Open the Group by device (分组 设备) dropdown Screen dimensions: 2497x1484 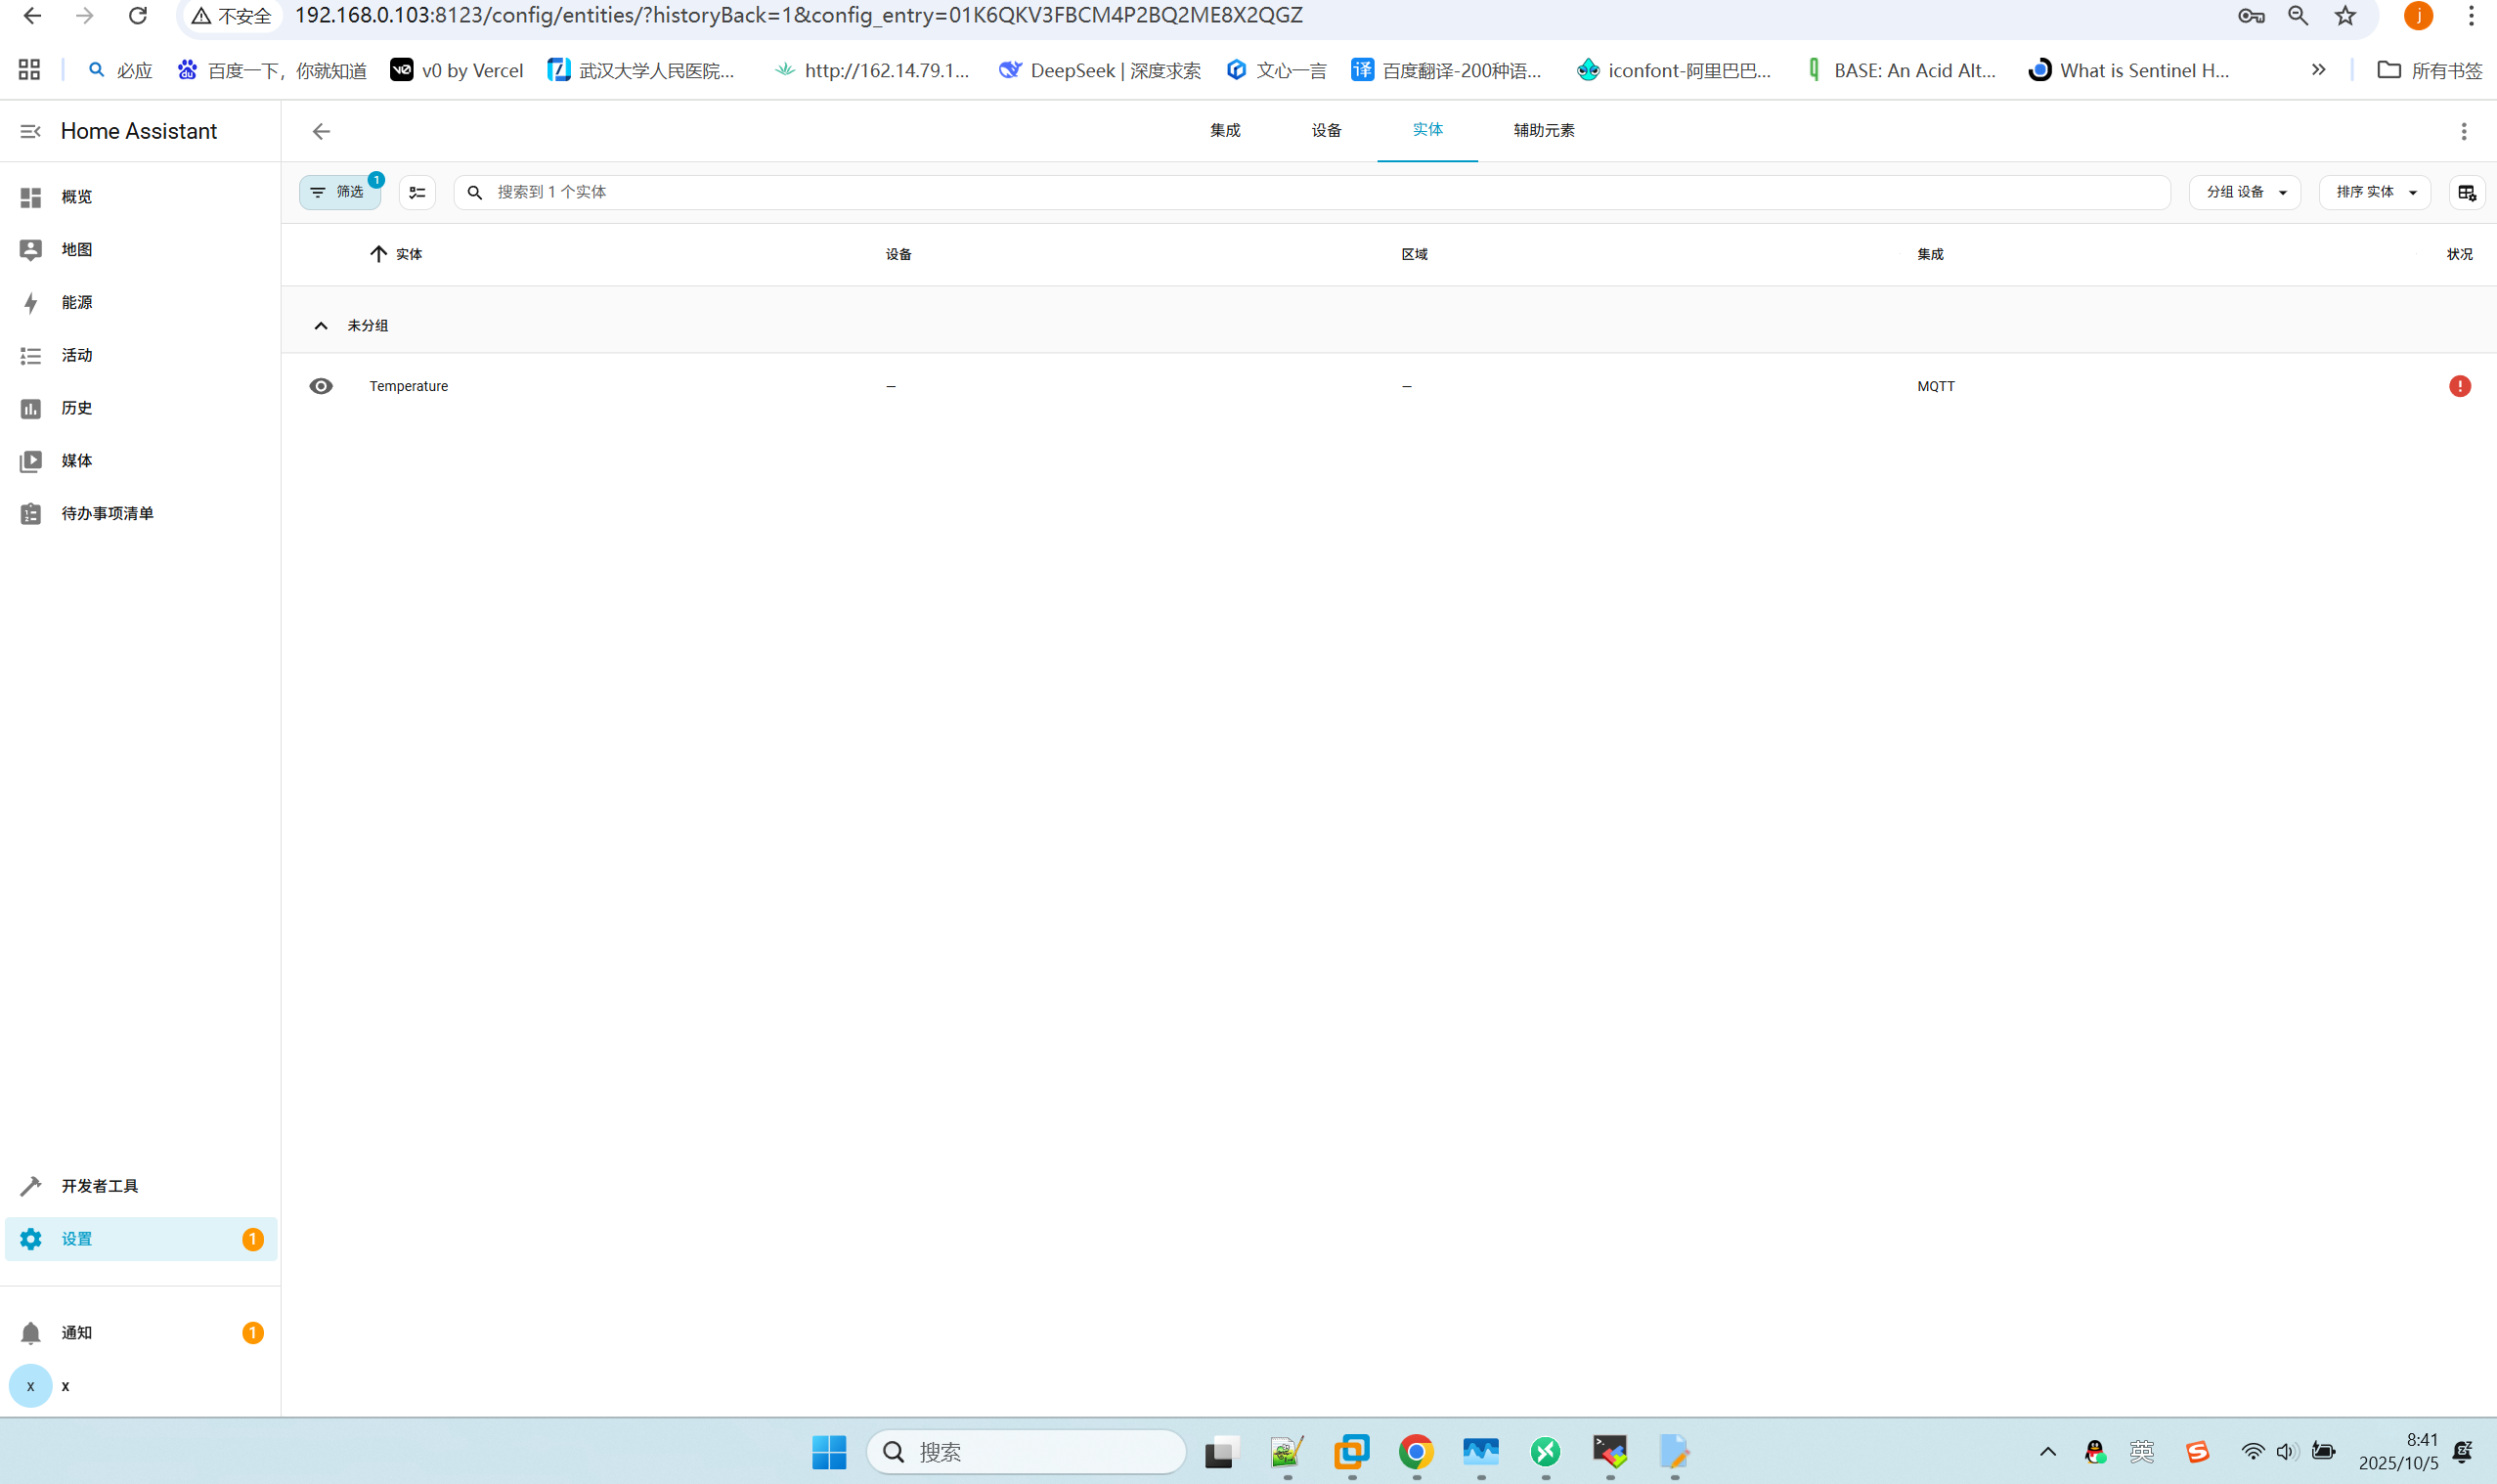click(2244, 192)
